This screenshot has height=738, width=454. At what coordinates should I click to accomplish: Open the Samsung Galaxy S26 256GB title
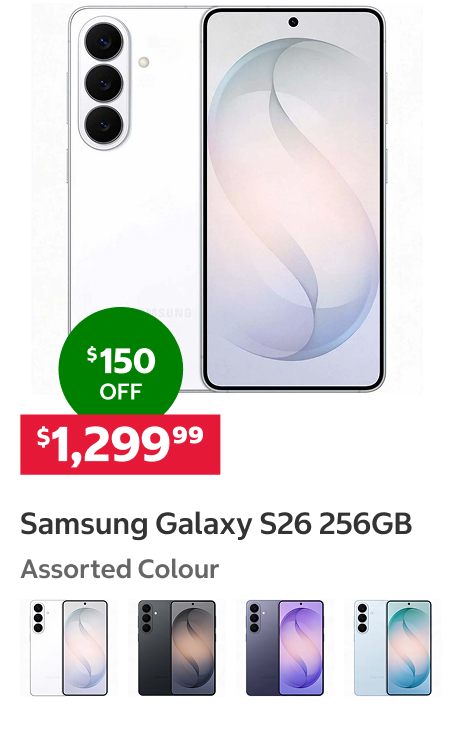pos(216,524)
